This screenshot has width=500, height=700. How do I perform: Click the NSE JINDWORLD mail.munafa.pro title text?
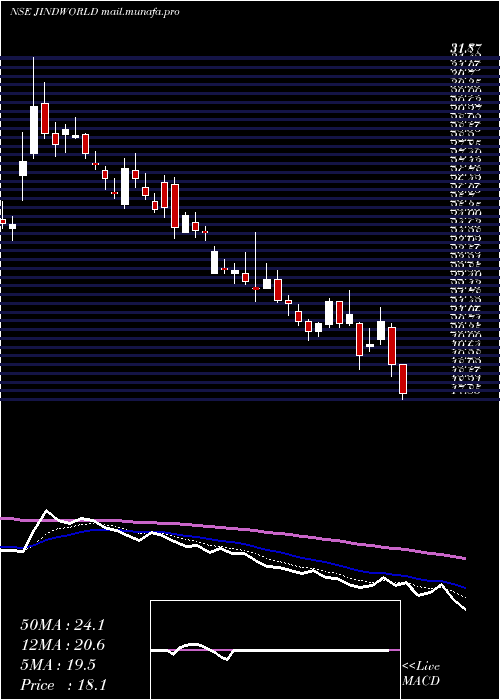(x=94, y=12)
